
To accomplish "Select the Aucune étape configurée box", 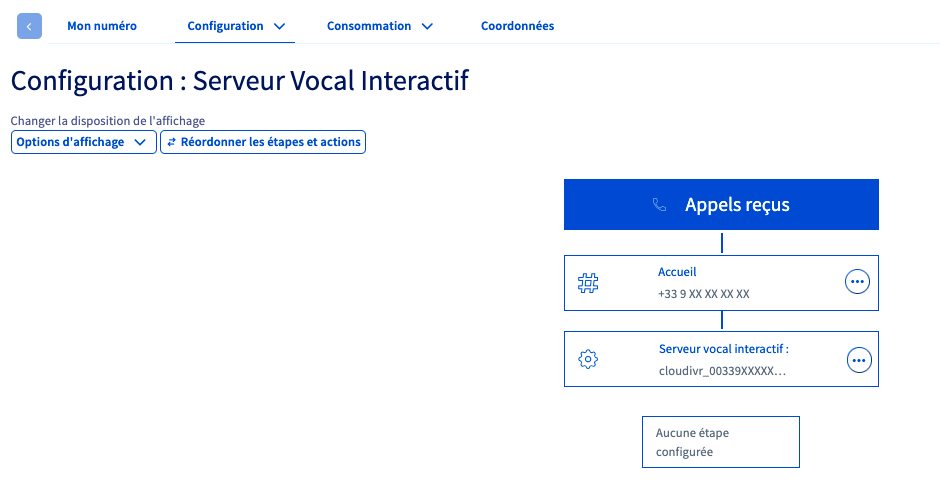I will (720, 442).
